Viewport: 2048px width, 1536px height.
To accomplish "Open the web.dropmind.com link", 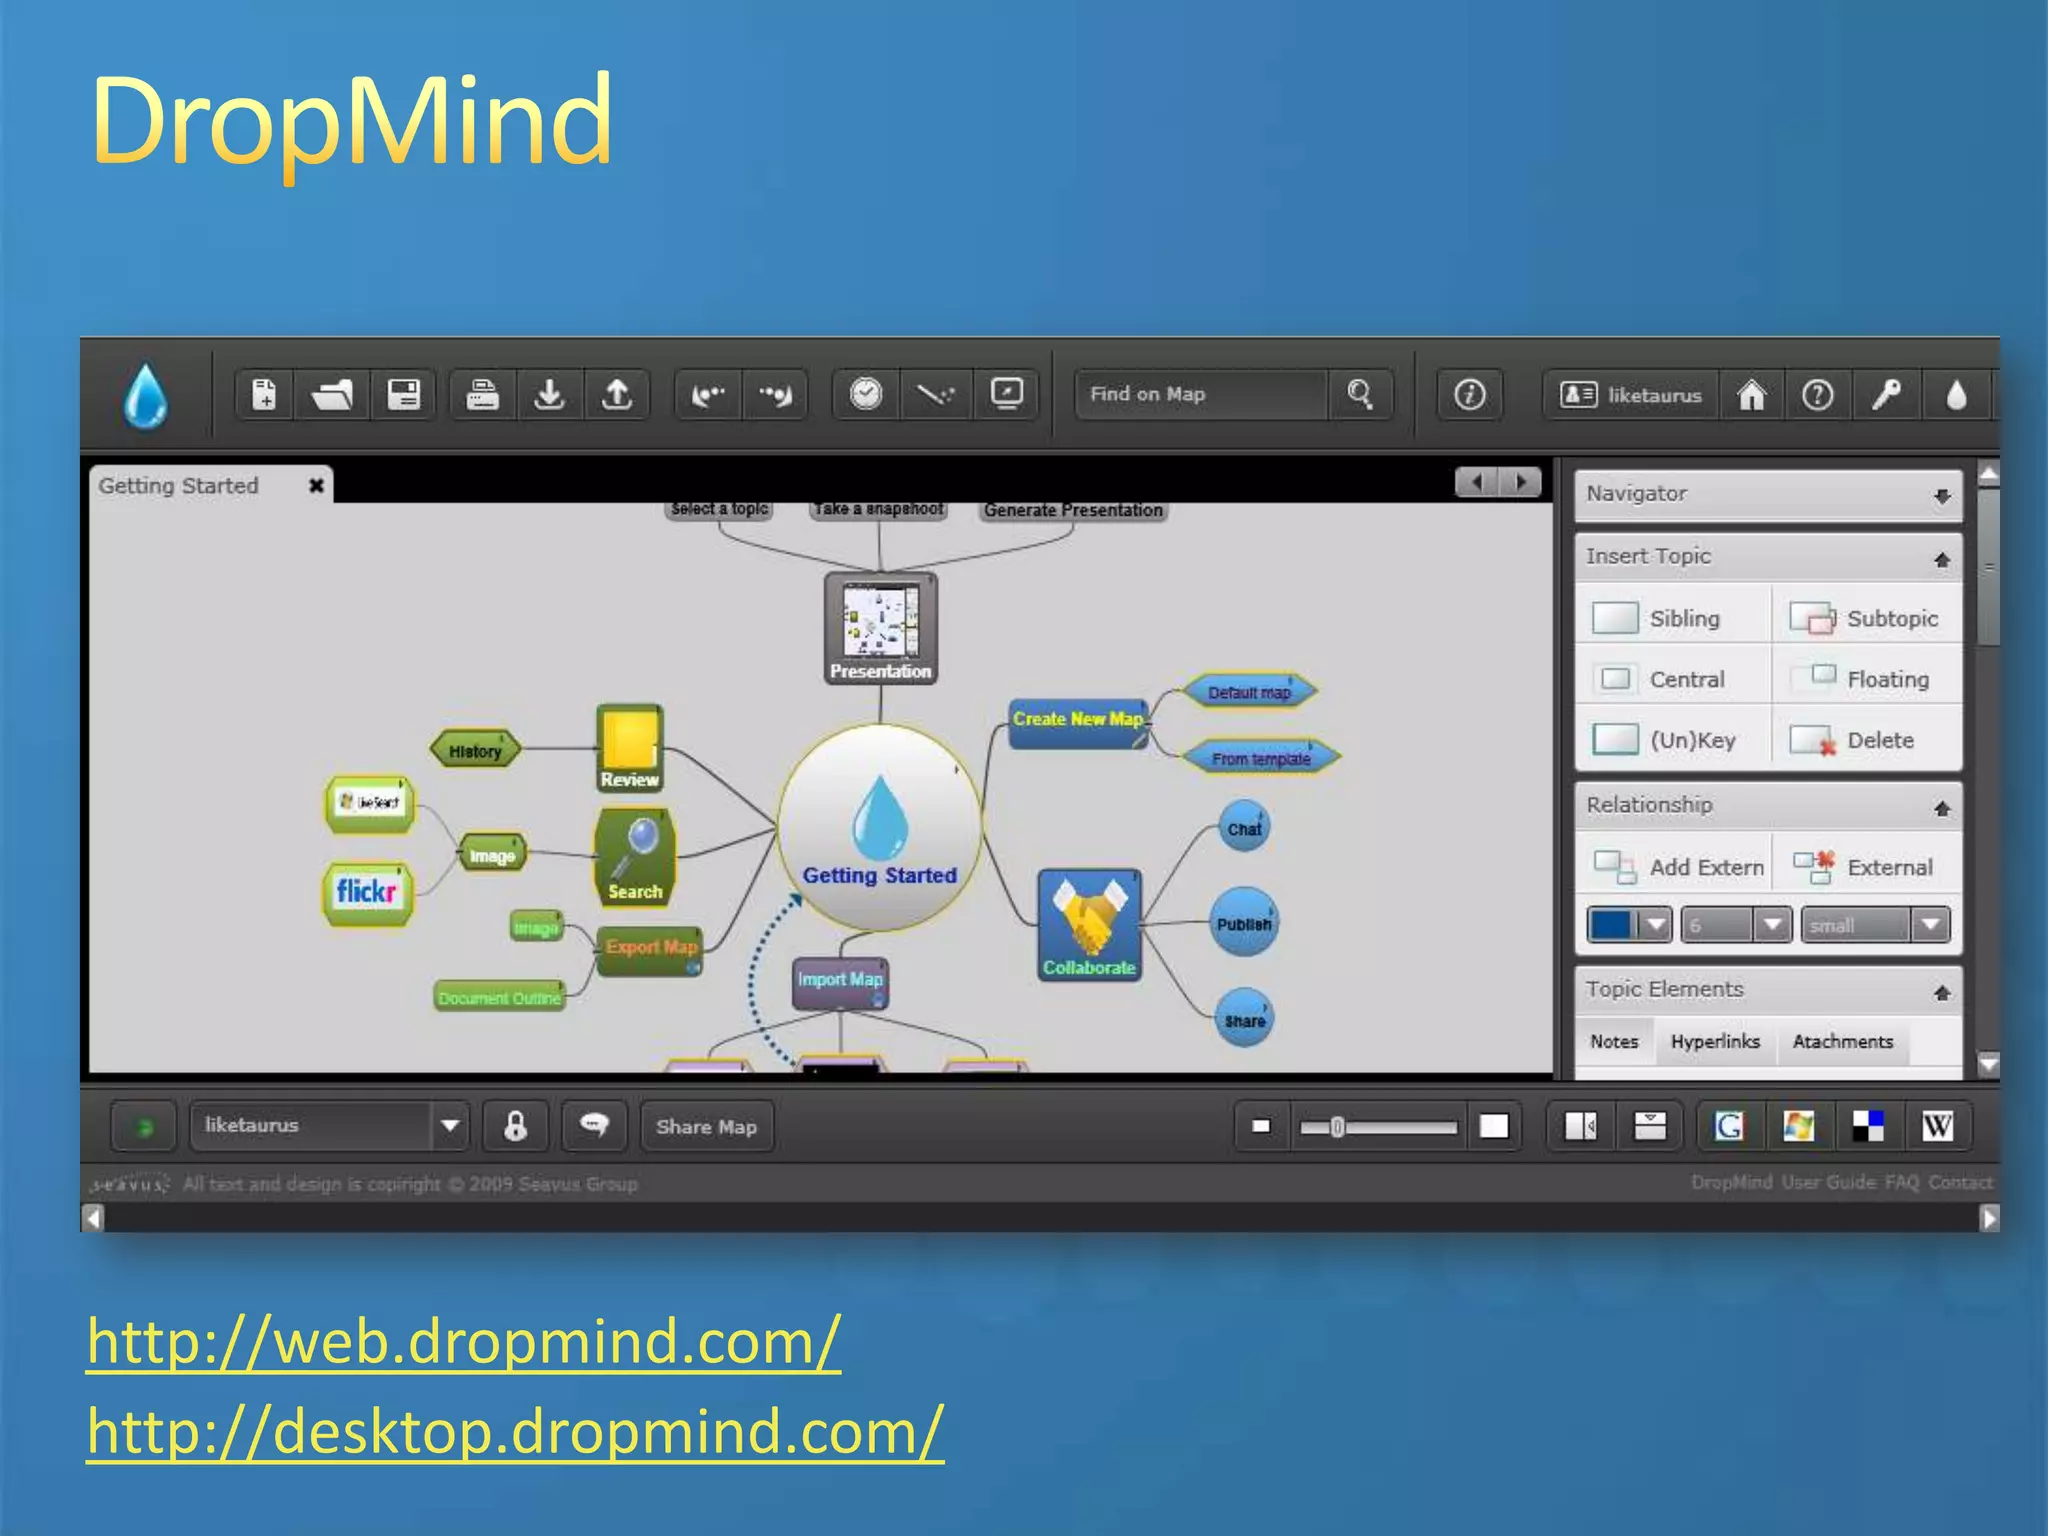I will (x=463, y=1341).
